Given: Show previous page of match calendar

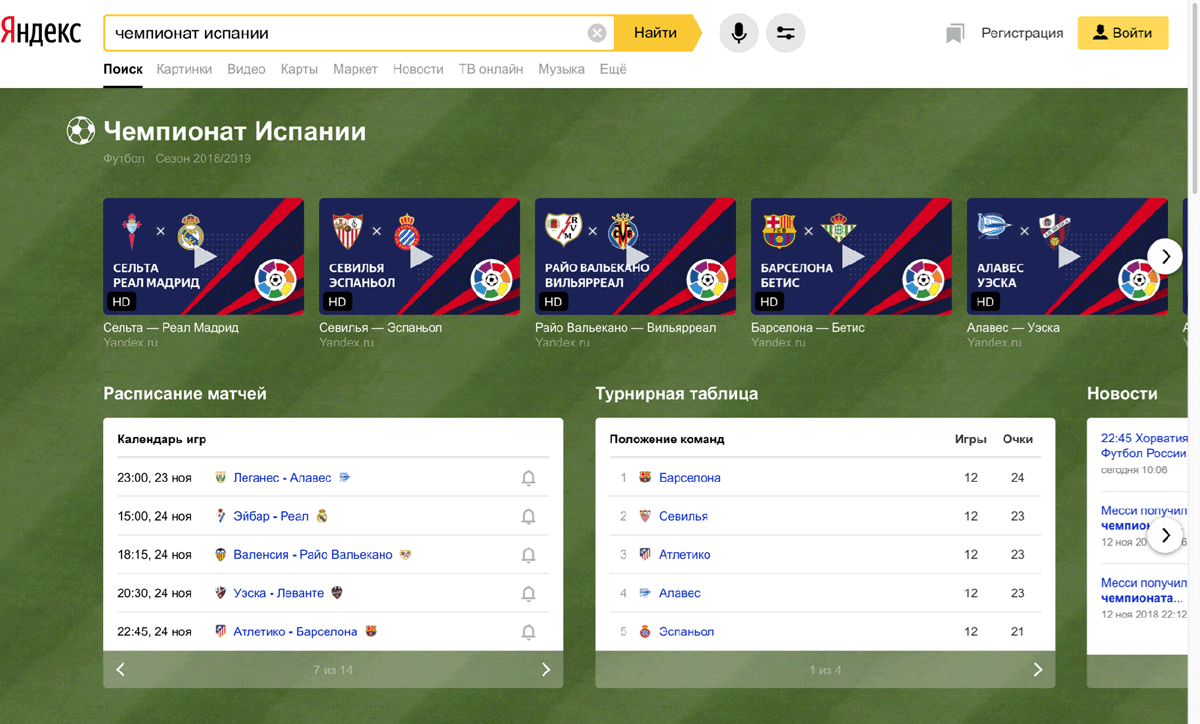Looking at the screenshot, I should coord(121,670).
